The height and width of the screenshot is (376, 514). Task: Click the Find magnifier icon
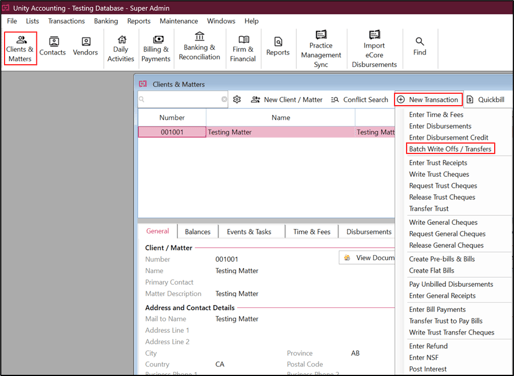(x=420, y=41)
